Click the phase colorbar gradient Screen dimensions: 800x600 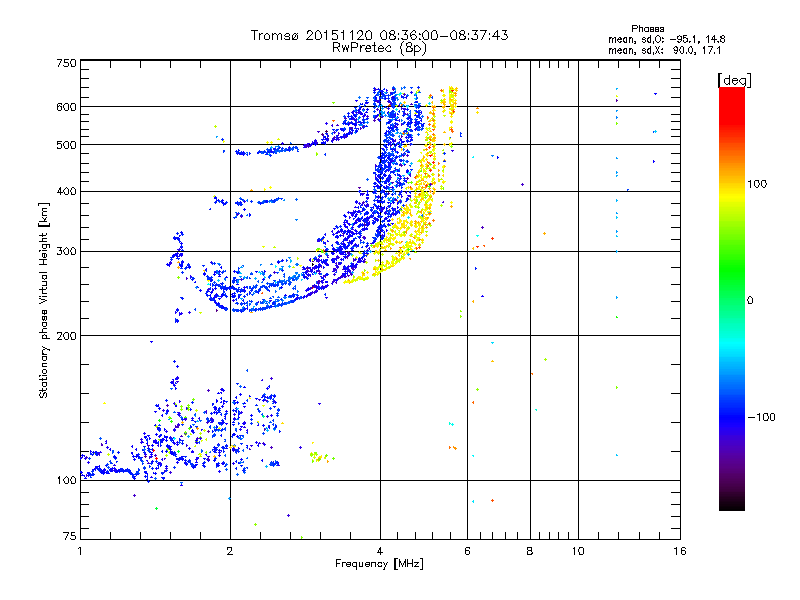coord(732,299)
